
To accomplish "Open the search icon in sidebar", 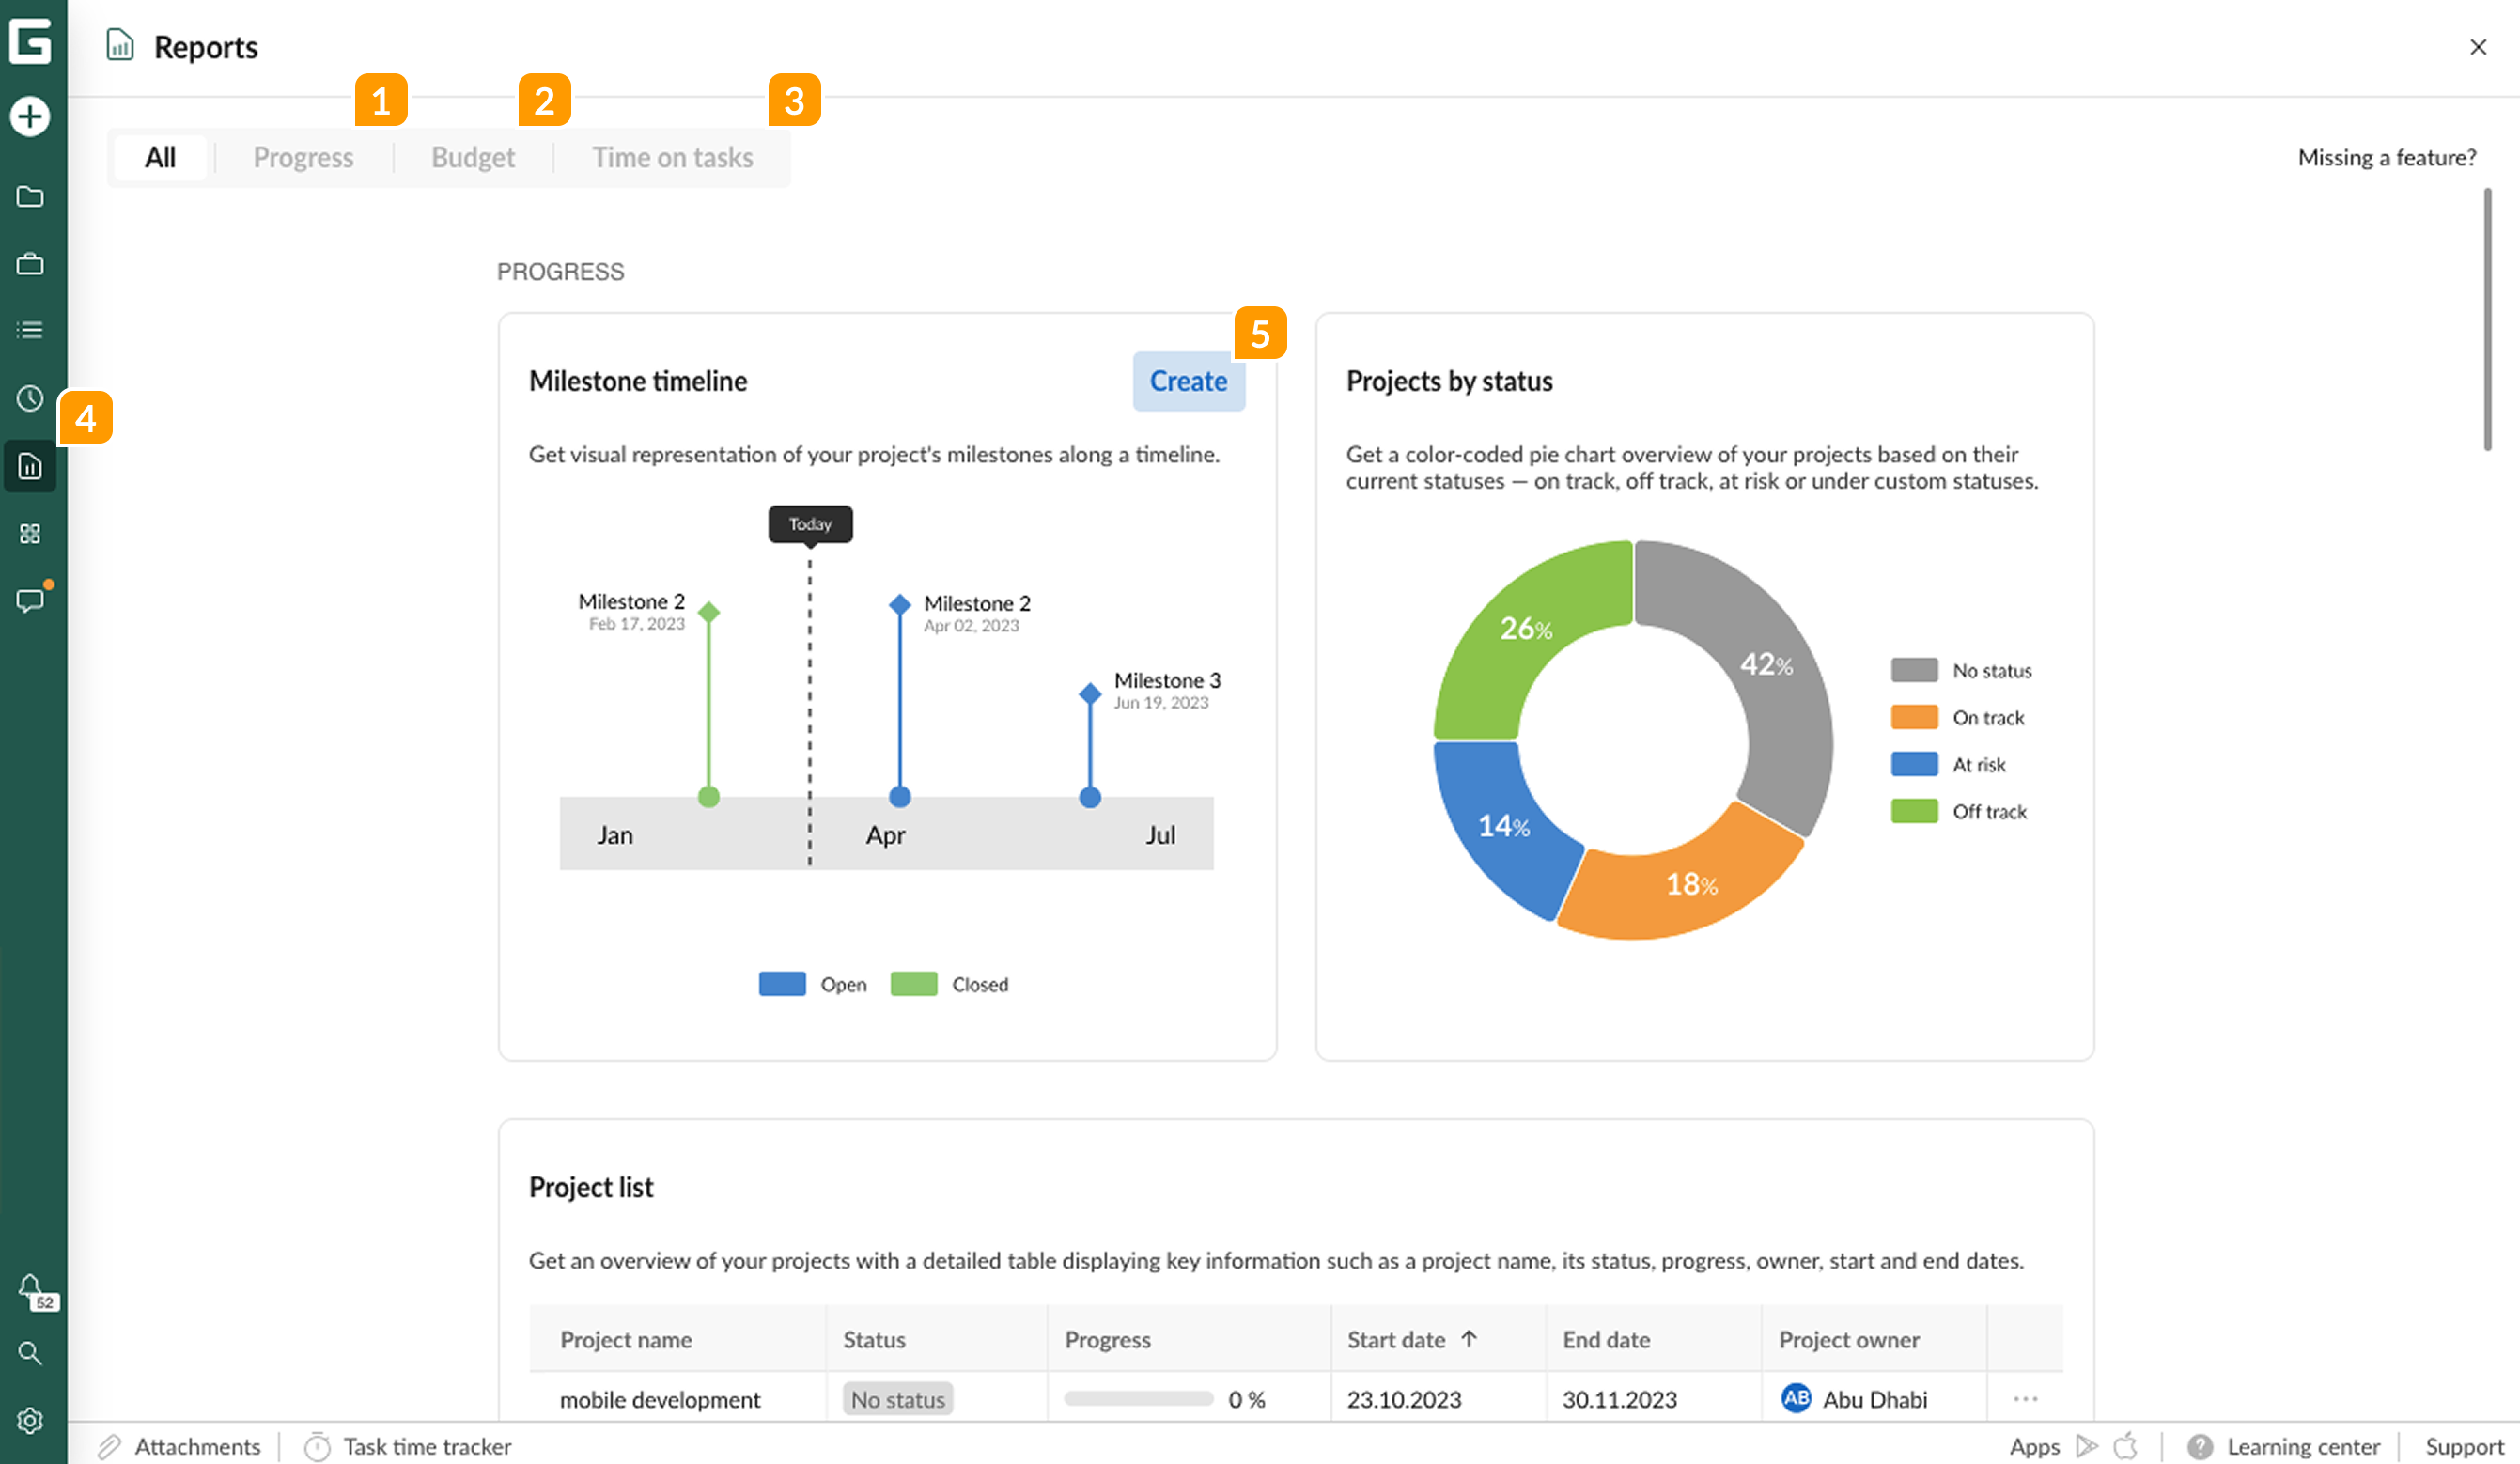I will tap(30, 1353).
